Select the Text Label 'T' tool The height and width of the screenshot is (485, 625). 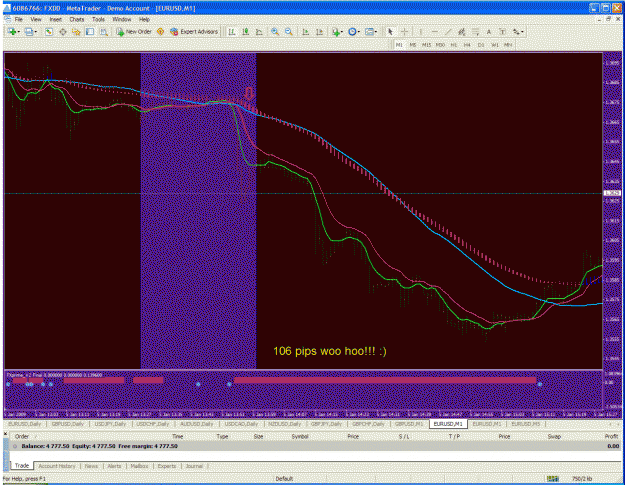(x=502, y=32)
